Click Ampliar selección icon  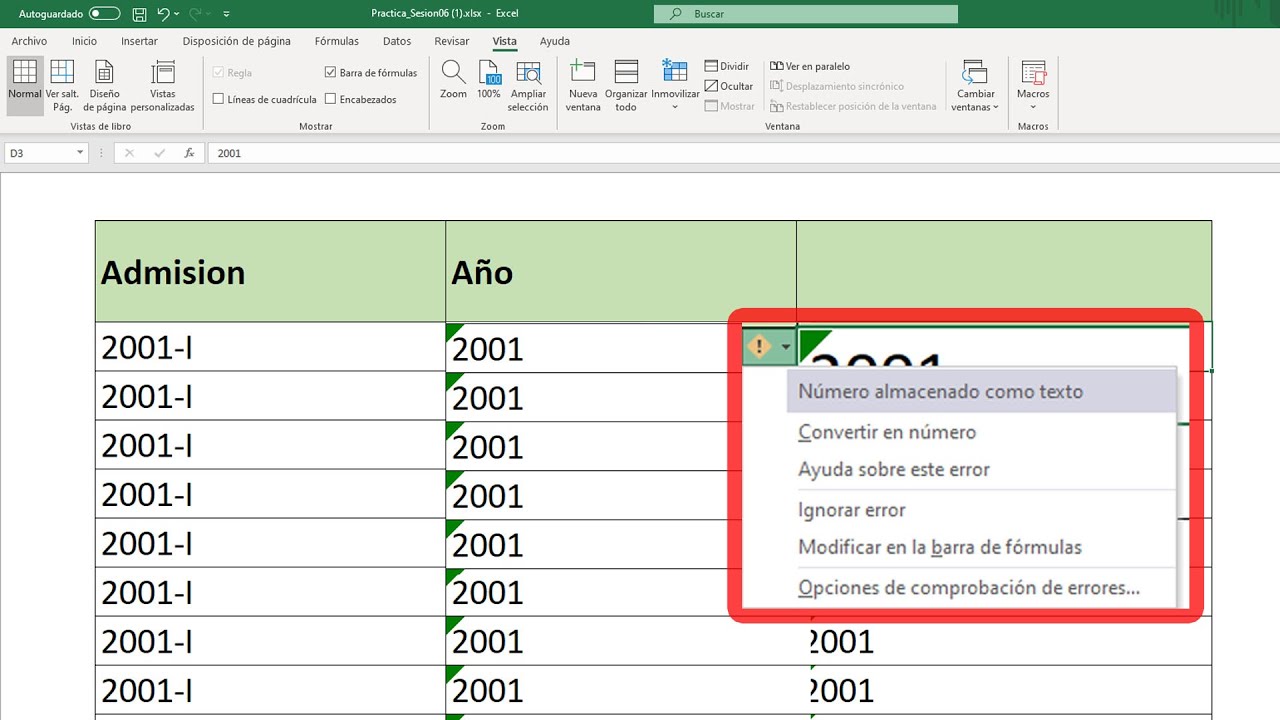click(x=528, y=73)
